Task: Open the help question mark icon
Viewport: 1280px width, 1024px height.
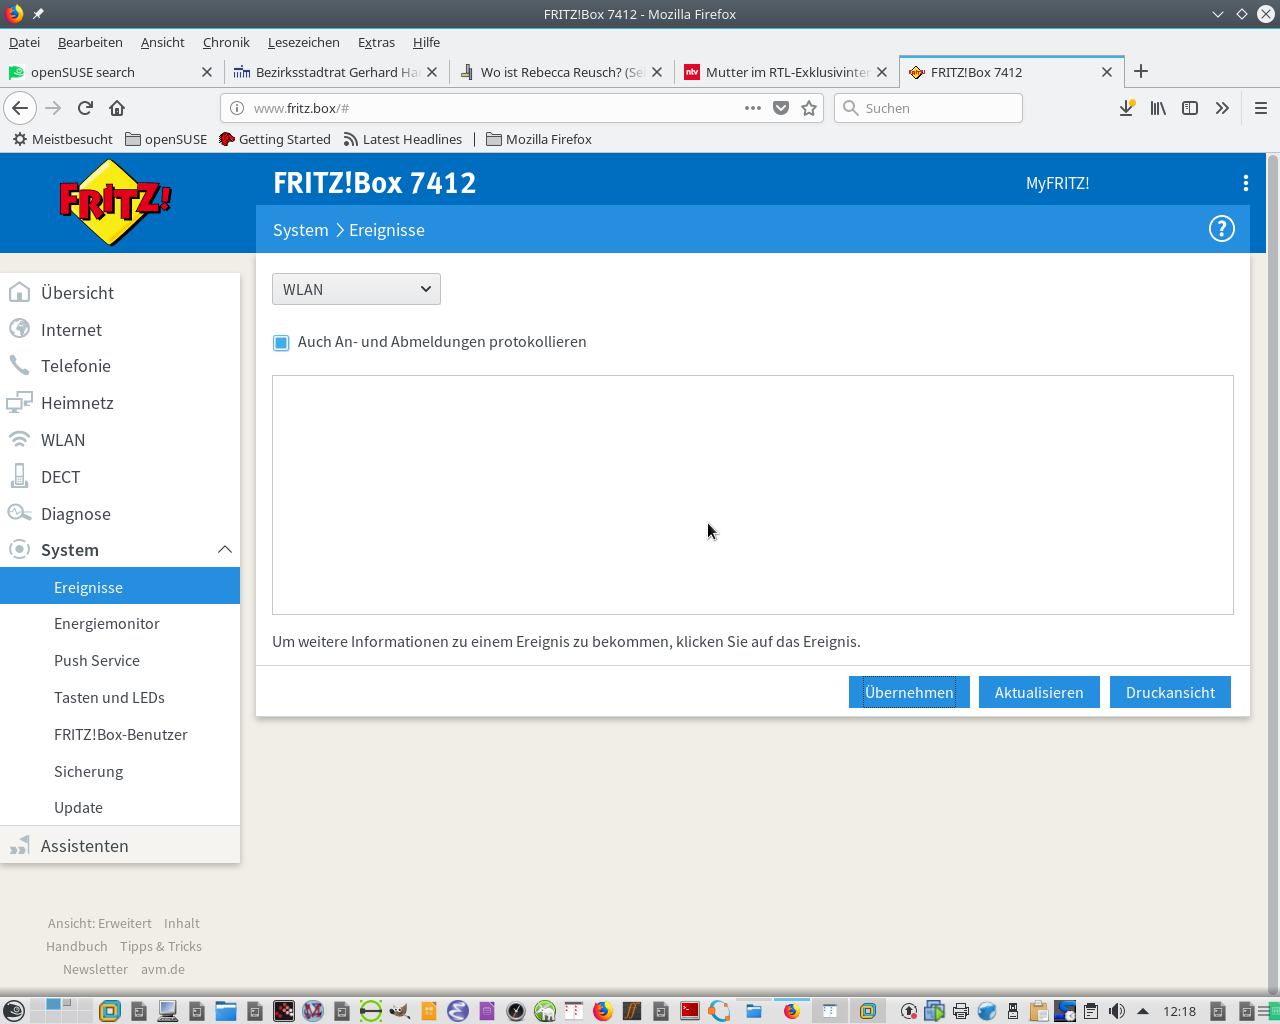Action: 1221,229
